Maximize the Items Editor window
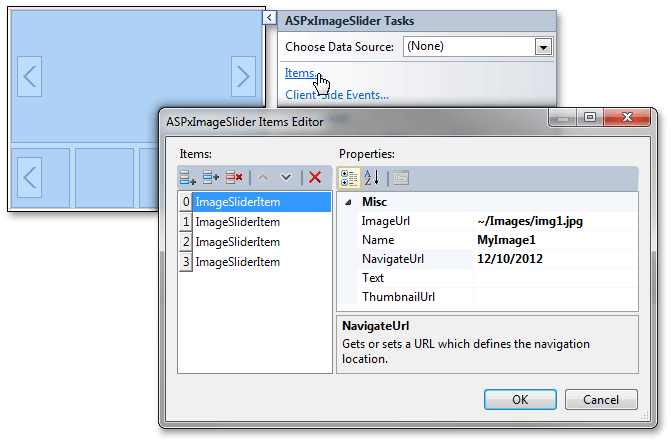The image size is (671, 443). [590, 117]
